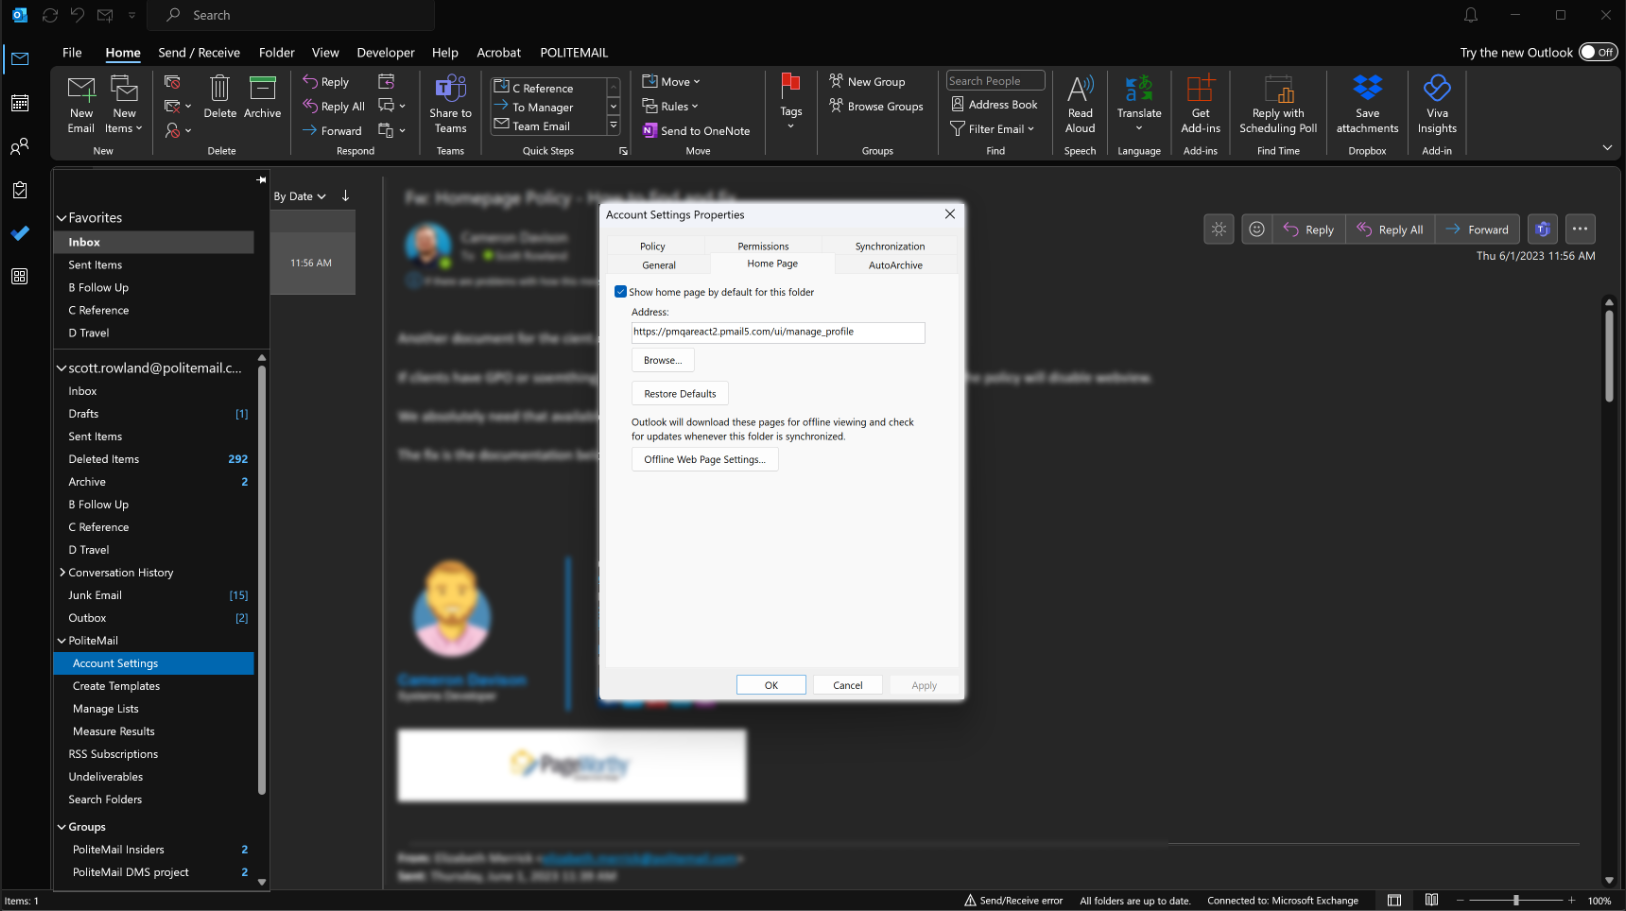Click the Share to Teams icon
The height and width of the screenshot is (911, 1626).
(x=450, y=89)
